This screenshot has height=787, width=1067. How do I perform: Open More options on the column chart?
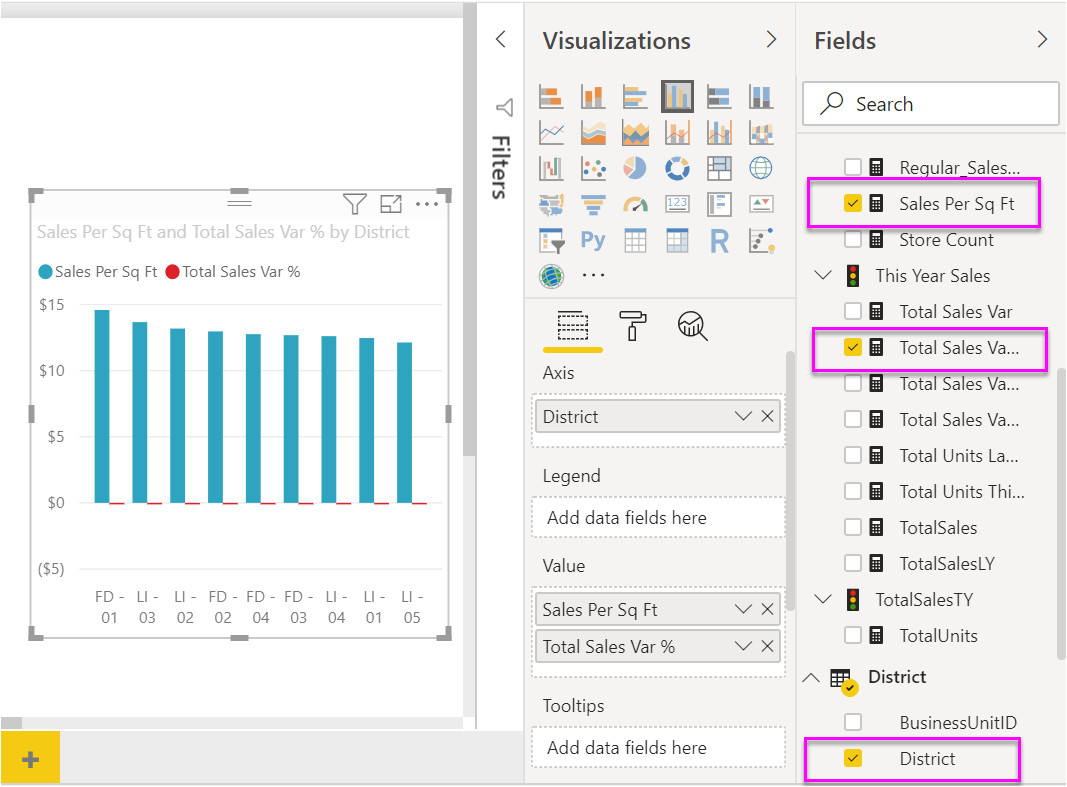[x=428, y=203]
